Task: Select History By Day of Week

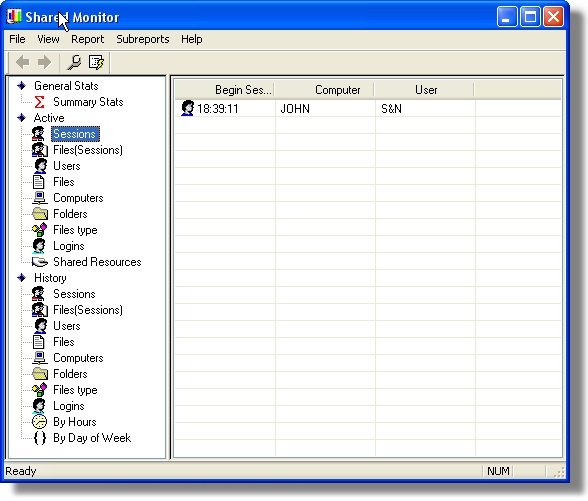Action: [92, 438]
